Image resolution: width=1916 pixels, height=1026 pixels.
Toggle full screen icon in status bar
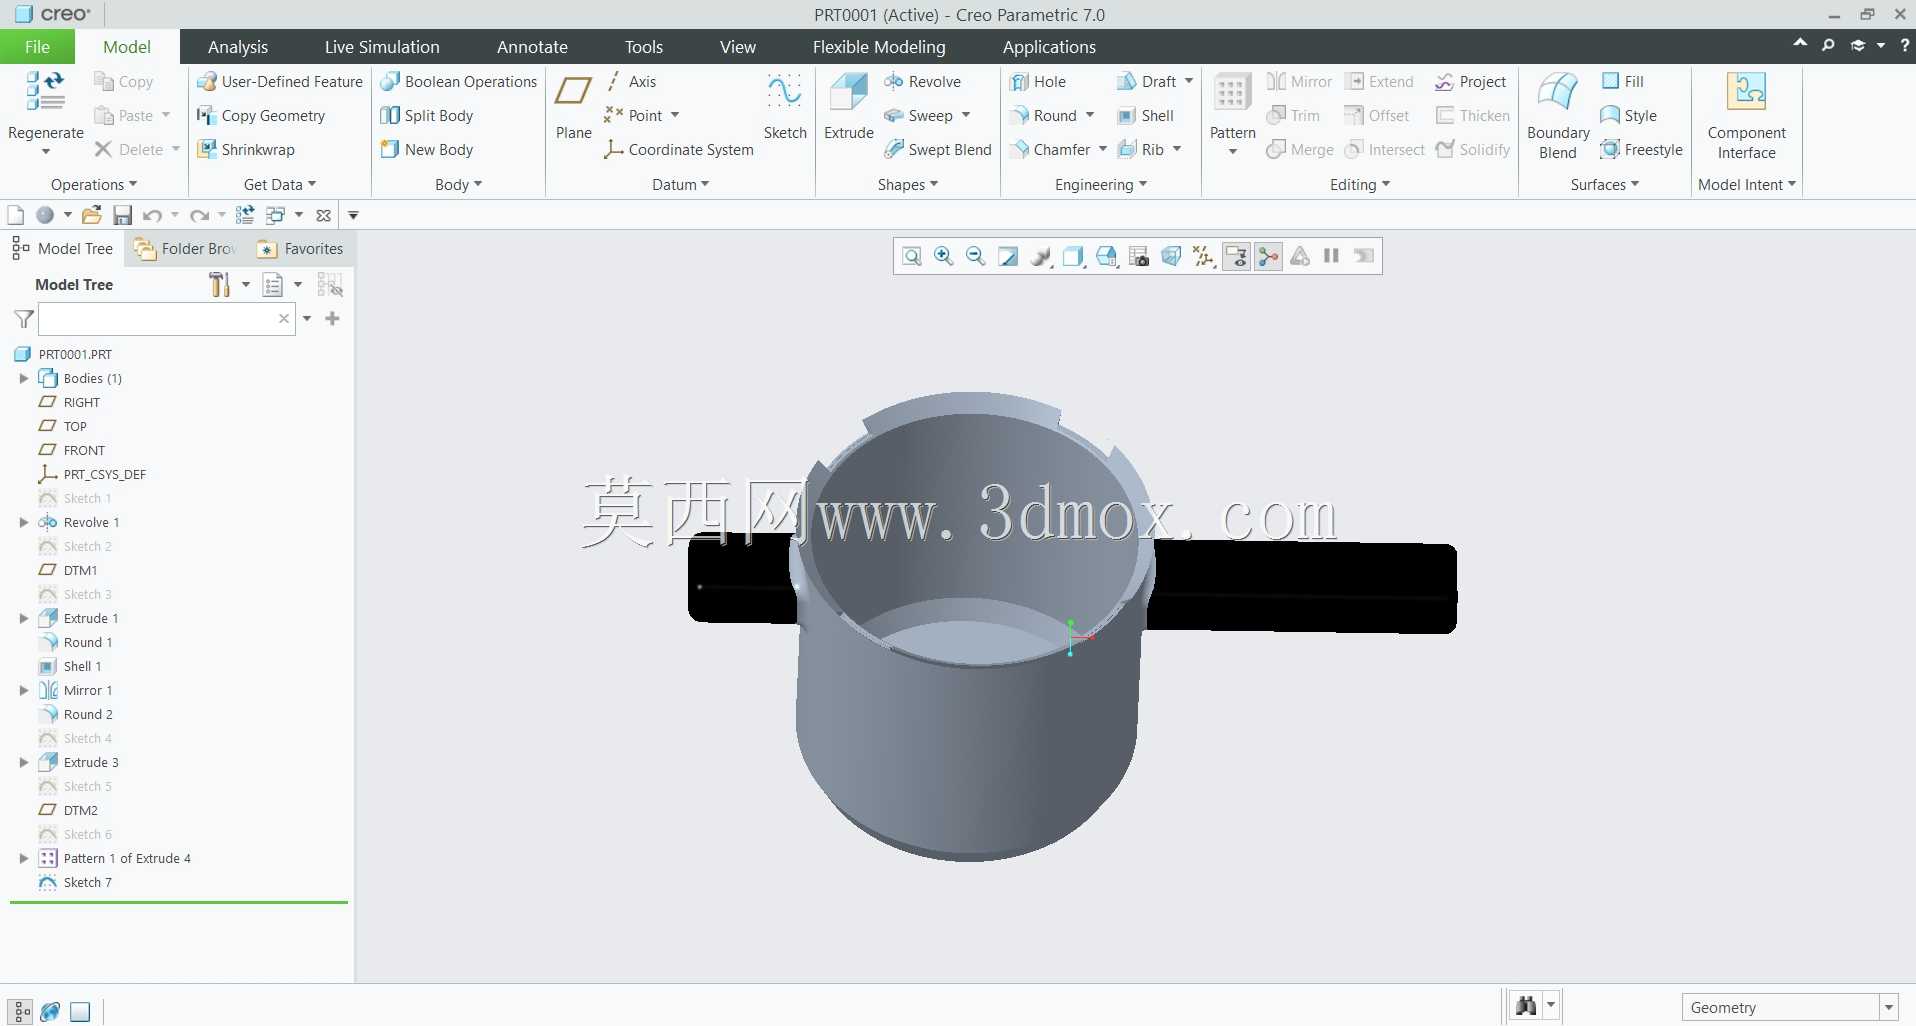tap(80, 1012)
